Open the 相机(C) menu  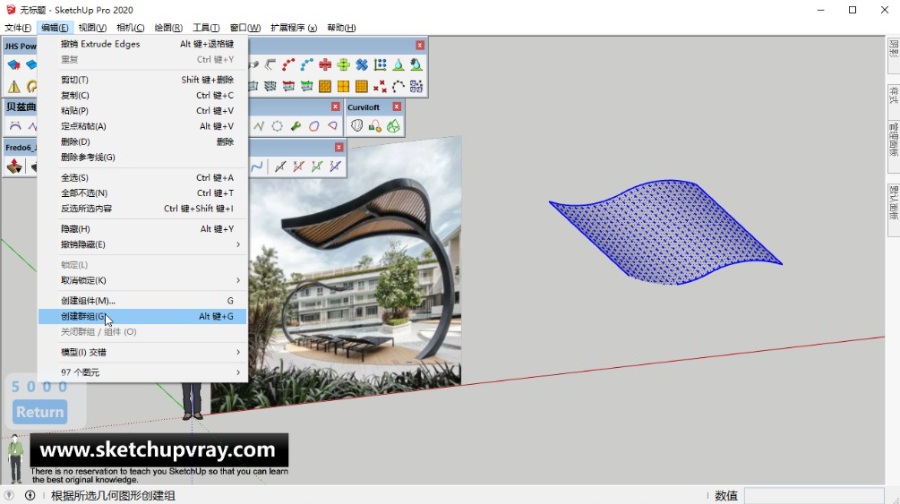pyautogui.click(x=130, y=28)
